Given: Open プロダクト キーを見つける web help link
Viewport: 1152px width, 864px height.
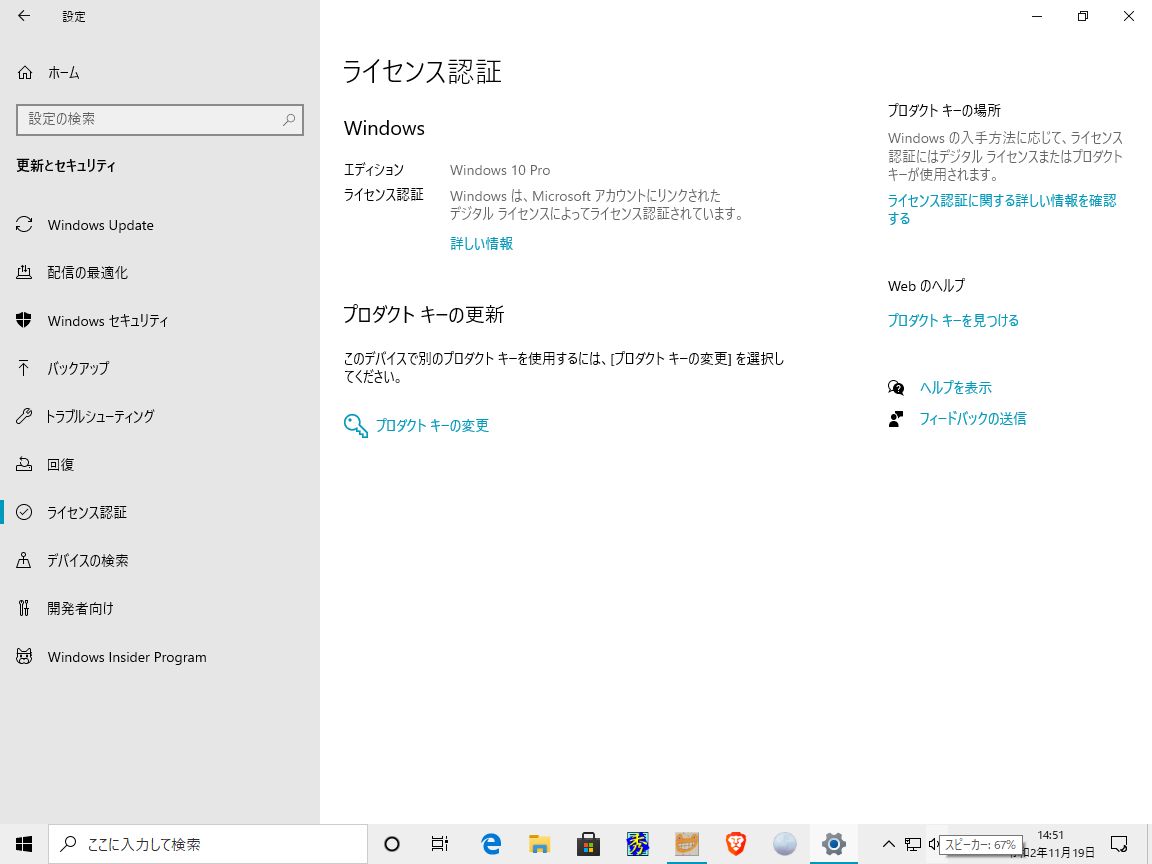Looking at the screenshot, I should pos(953,320).
